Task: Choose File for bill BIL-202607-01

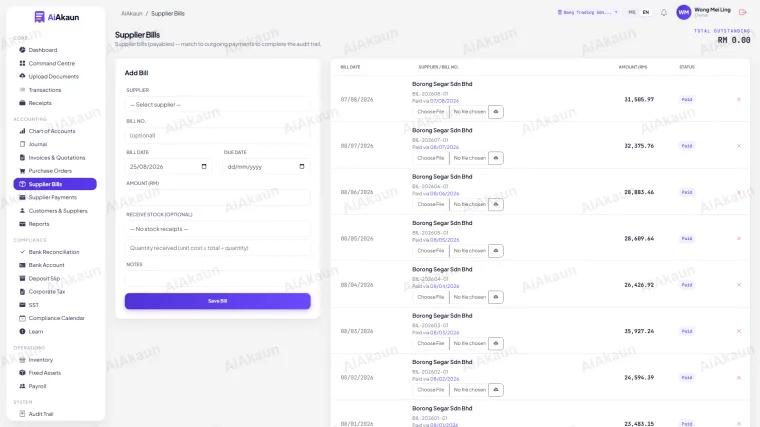Action: click(430, 158)
